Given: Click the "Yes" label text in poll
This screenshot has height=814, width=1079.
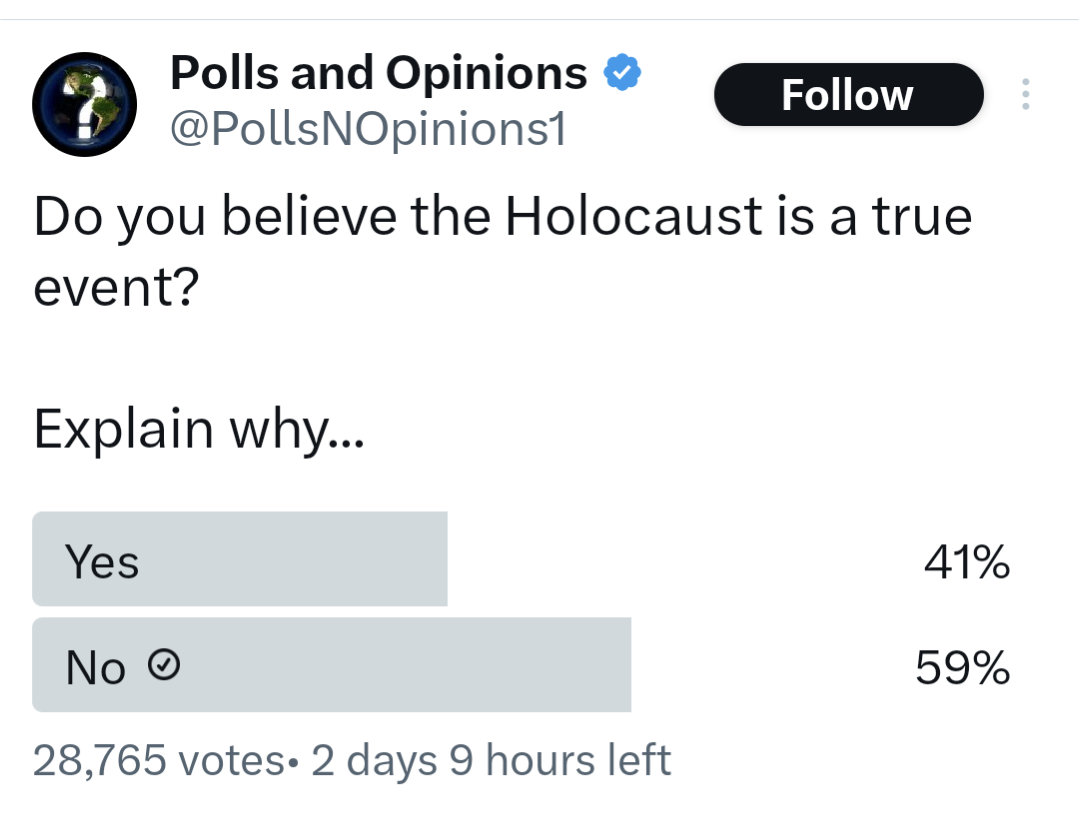Looking at the screenshot, I should click(x=102, y=561).
